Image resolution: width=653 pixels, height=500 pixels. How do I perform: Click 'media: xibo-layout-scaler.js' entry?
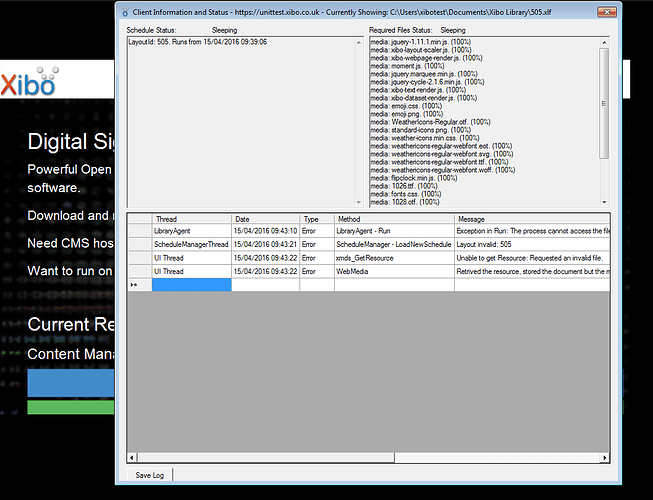[x=421, y=50]
